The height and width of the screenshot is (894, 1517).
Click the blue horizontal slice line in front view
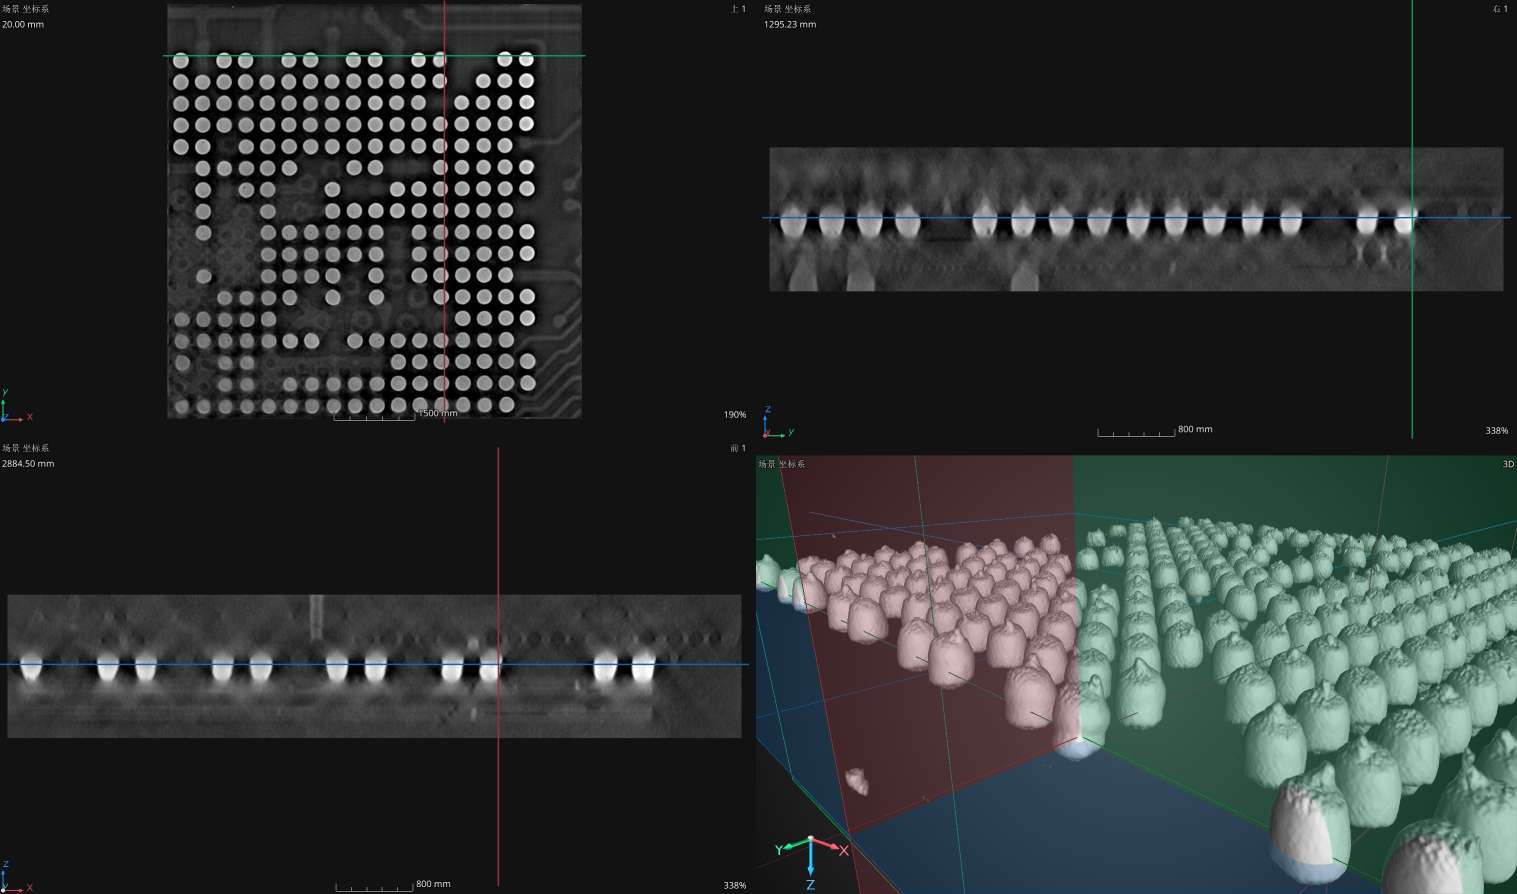pyautogui.click(x=374, y=664)
